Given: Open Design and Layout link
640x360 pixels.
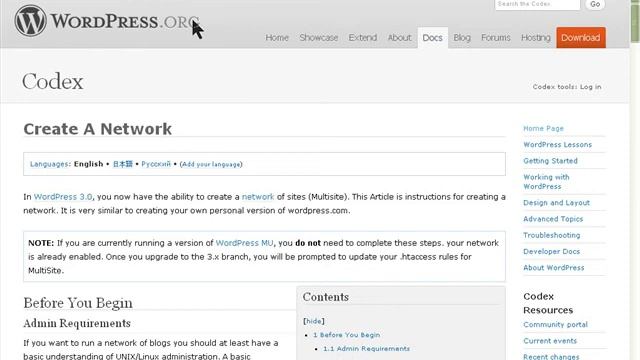Looking at the screenshot, I should (x=556, y=202).
